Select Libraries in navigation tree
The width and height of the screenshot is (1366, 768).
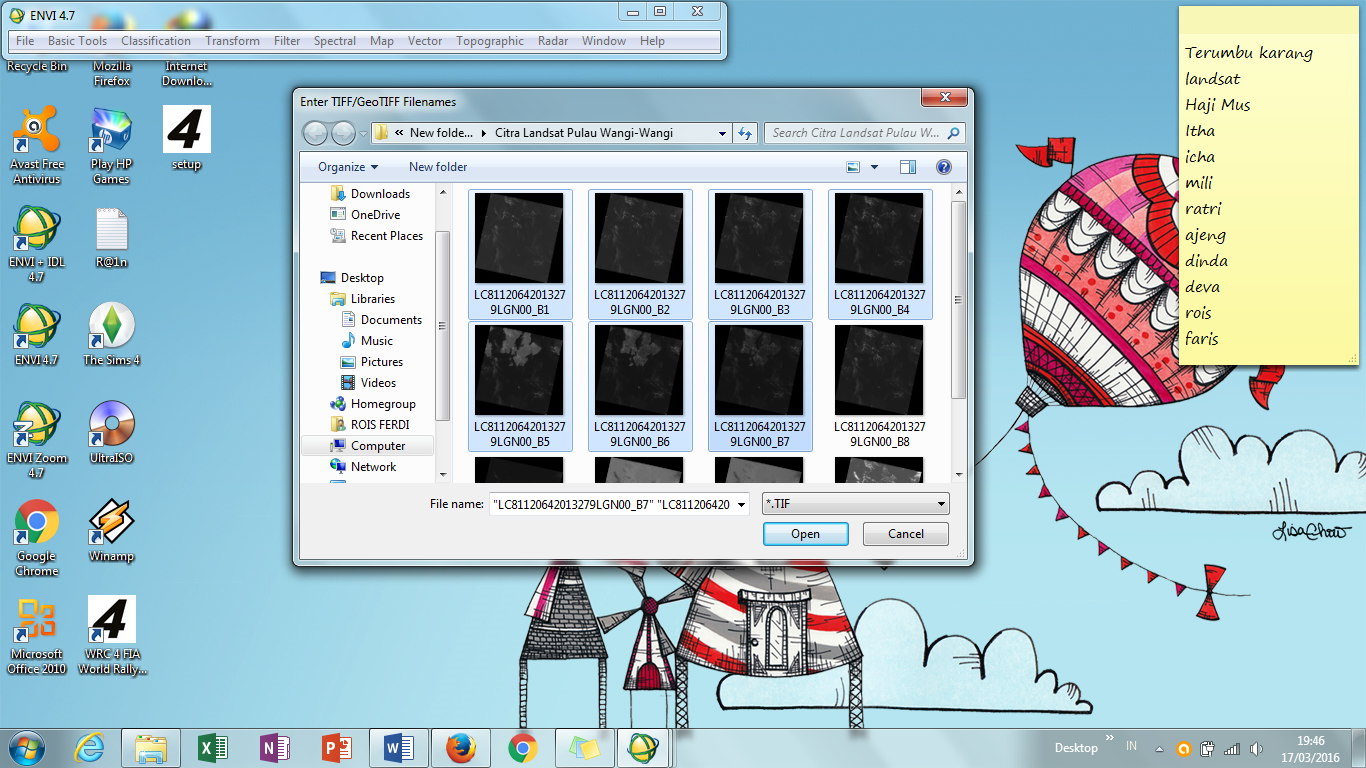[372, 299]
